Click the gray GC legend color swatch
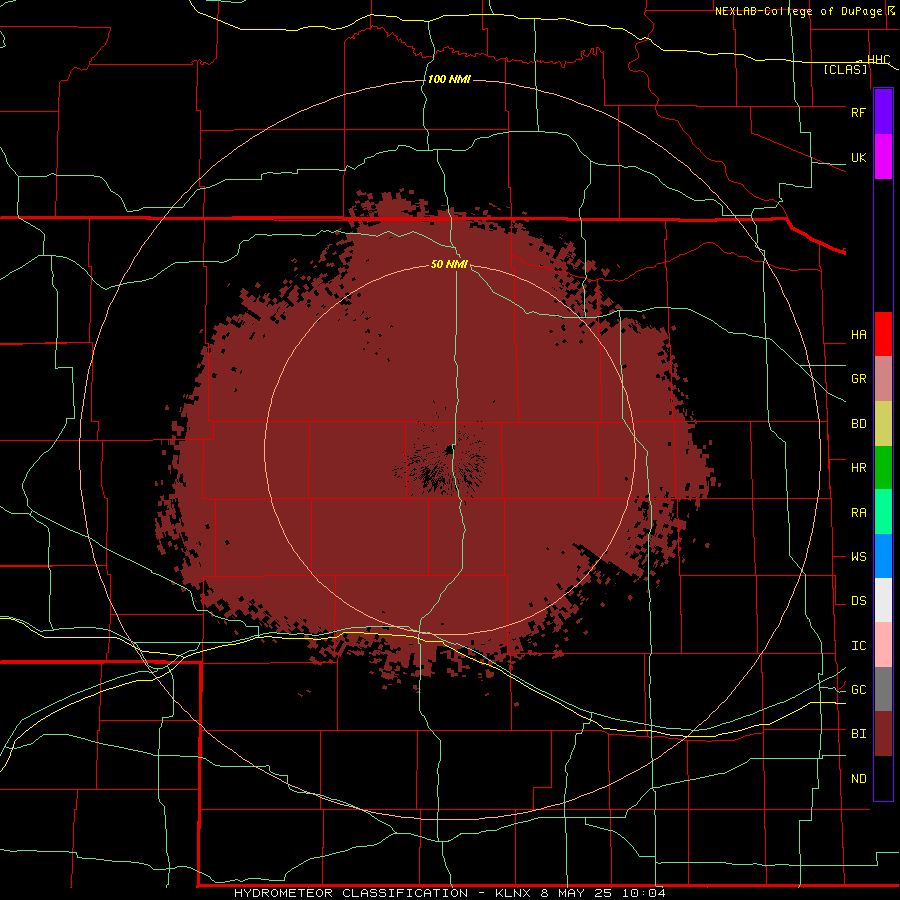 pos(883,689)
